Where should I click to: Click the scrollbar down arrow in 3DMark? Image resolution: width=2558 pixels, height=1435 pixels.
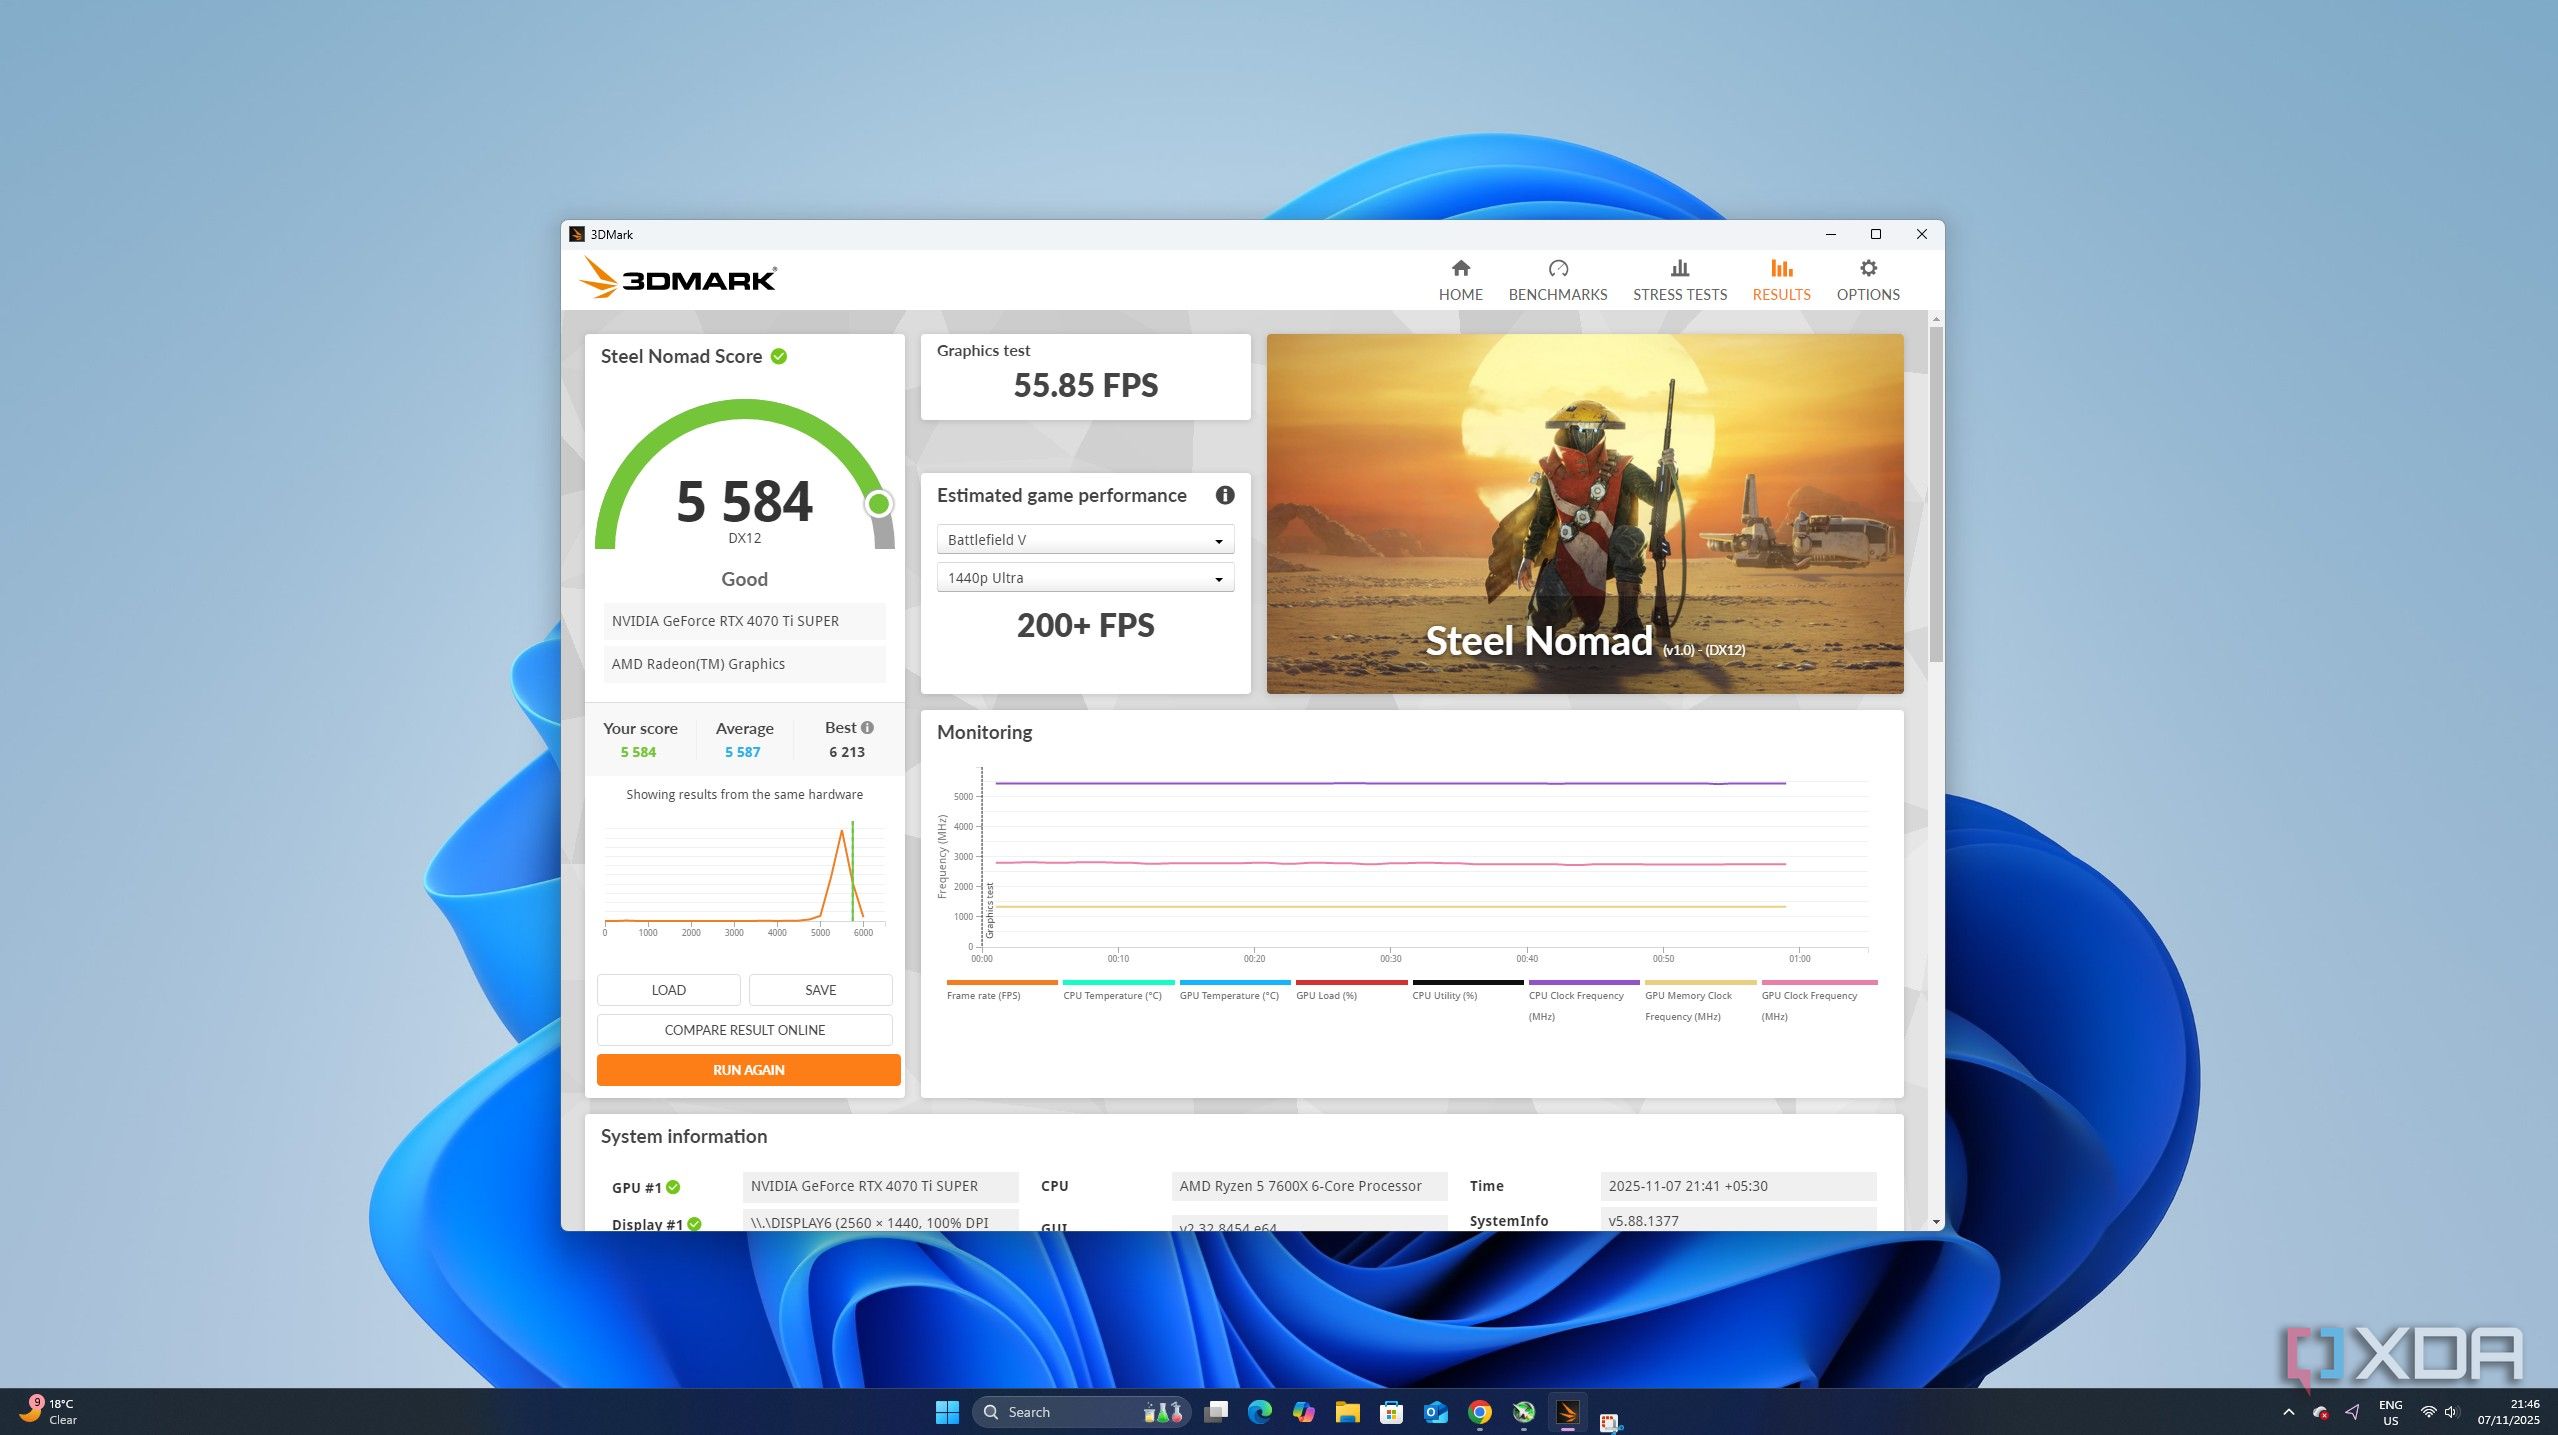point(1936,1222)
